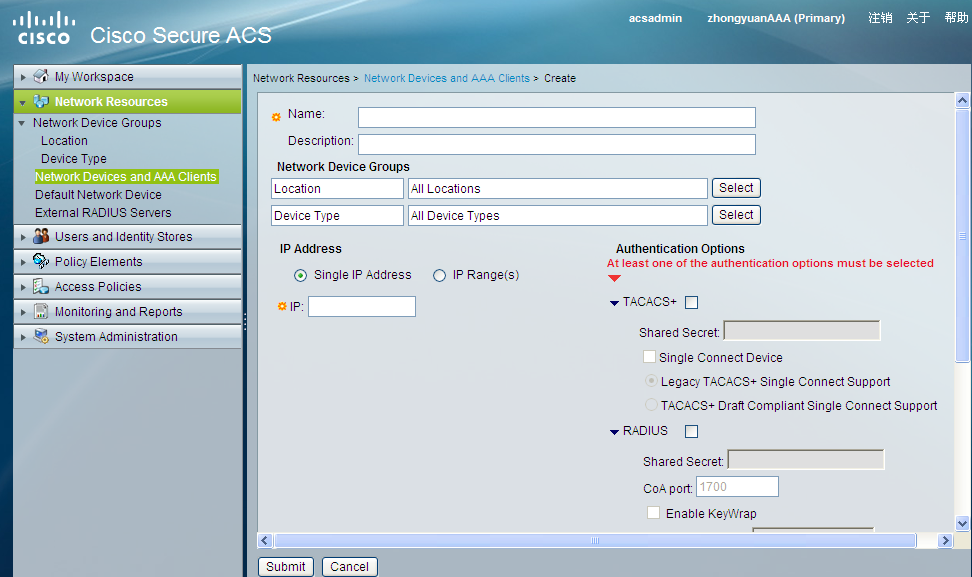The height and width of the screenshot is (577, 972).
Task: Select the Single IP Address radio button
Action: 300,275
